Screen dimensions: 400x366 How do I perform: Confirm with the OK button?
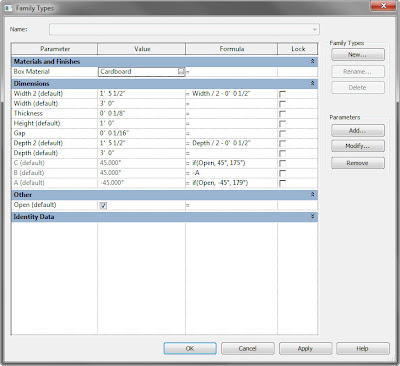190,349
